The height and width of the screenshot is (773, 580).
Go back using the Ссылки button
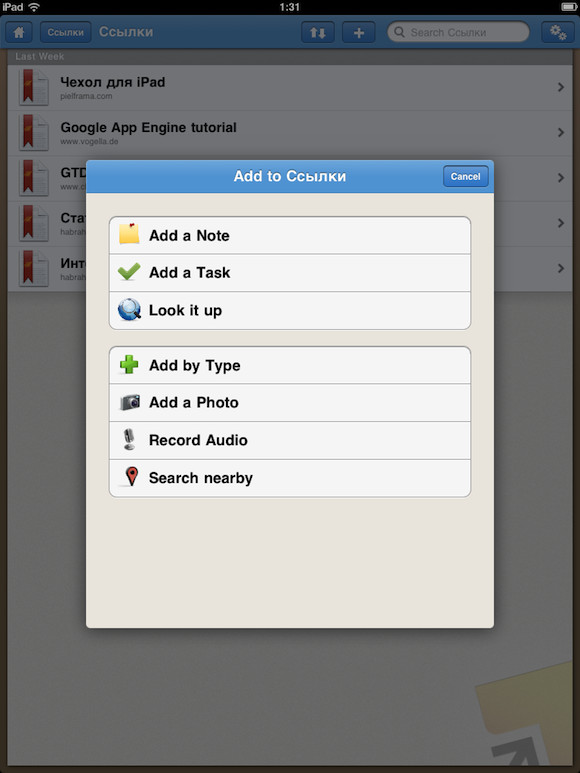click(x=66, y=33)
